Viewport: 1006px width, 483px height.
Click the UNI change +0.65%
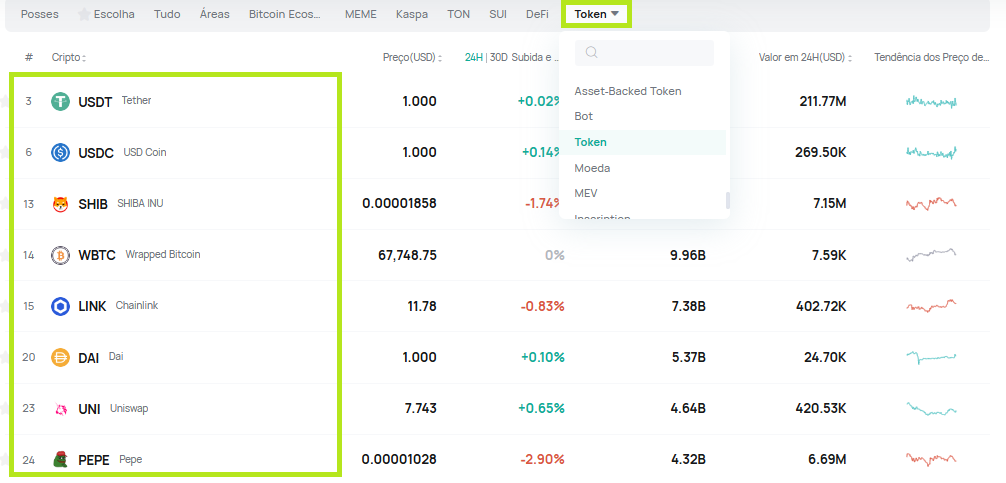[x=541, y=409]
